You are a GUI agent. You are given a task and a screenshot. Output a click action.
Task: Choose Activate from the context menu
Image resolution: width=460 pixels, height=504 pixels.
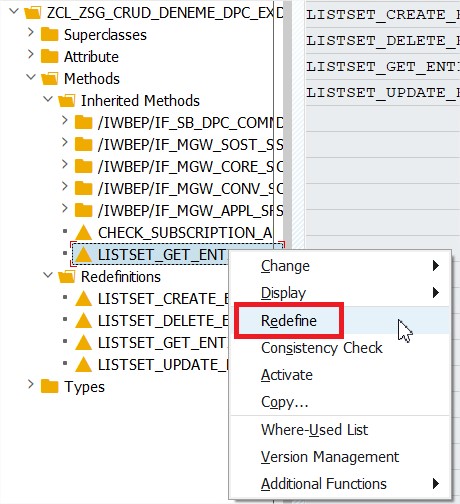tap(287, 375)
